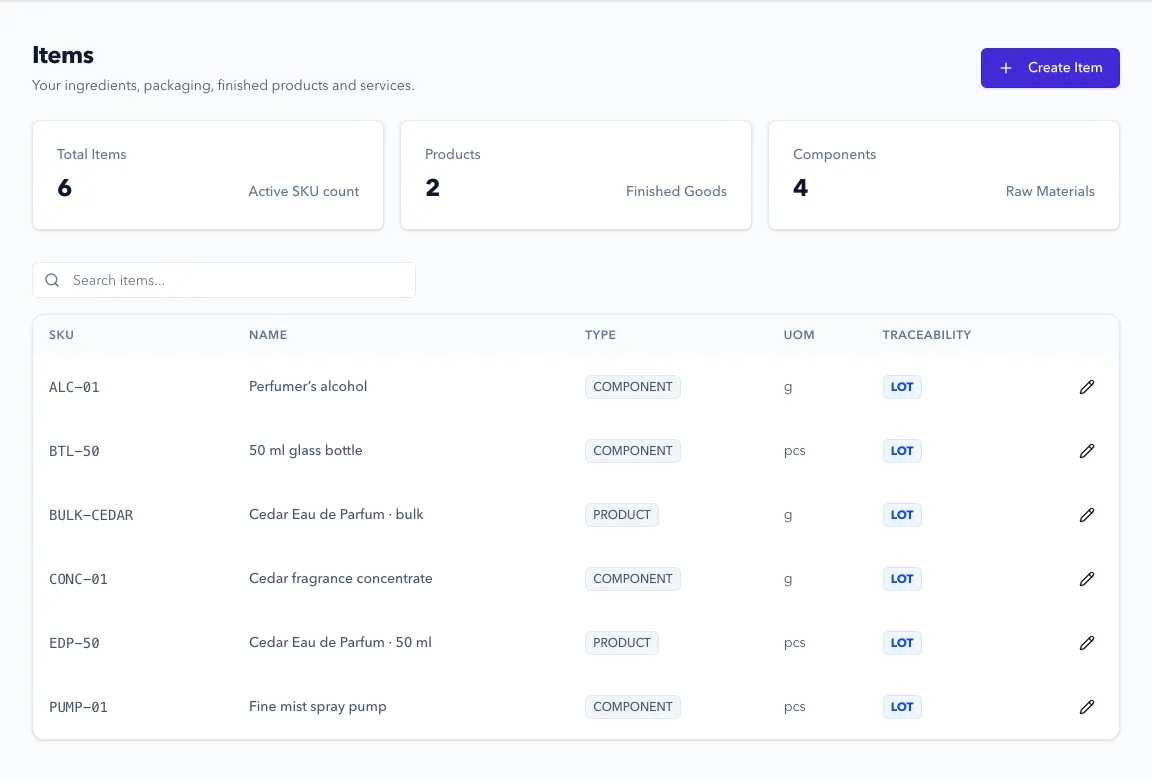Click the COMPONENT badge for PUMP-01

[x=633, y=707]
